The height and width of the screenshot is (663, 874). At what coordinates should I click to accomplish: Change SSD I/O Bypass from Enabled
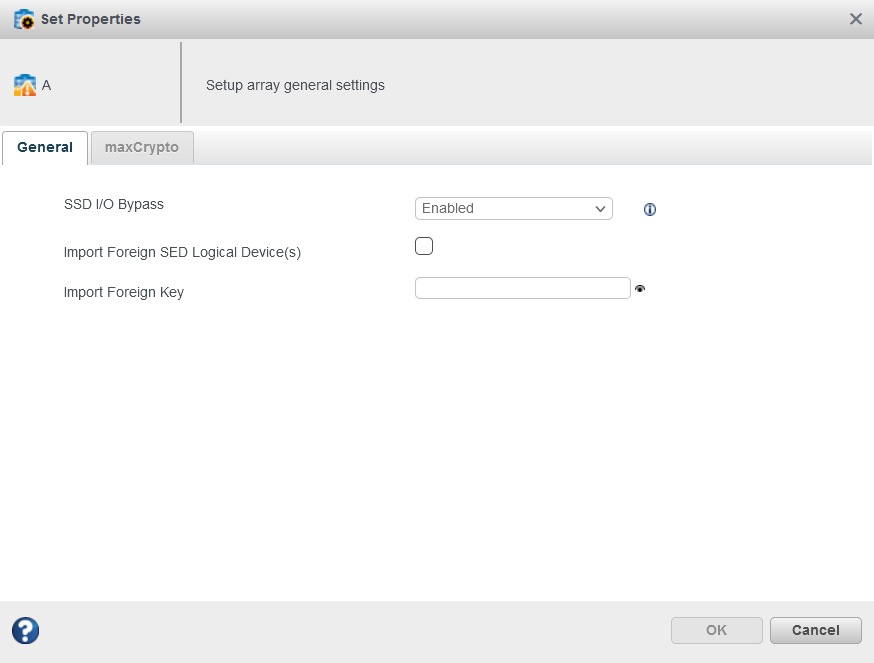[x=513, y=208]
